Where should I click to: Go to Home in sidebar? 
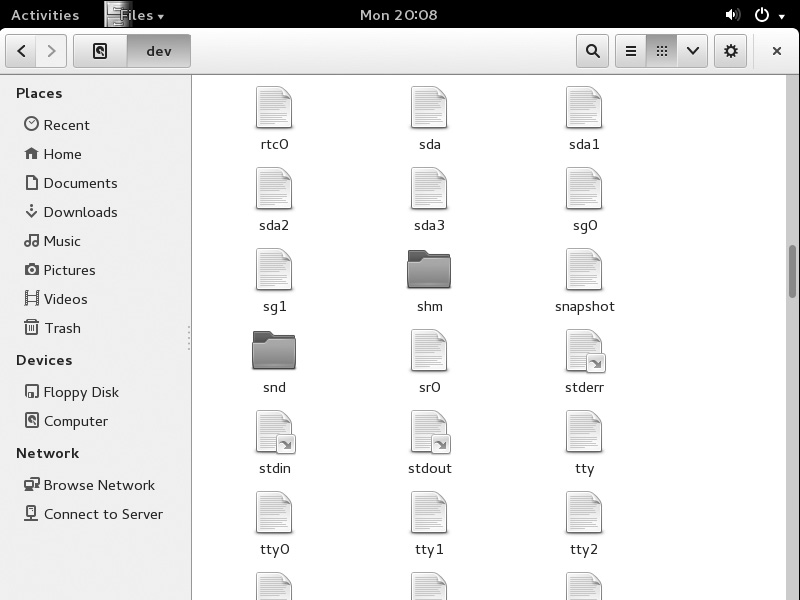click(x=53, y=154)
